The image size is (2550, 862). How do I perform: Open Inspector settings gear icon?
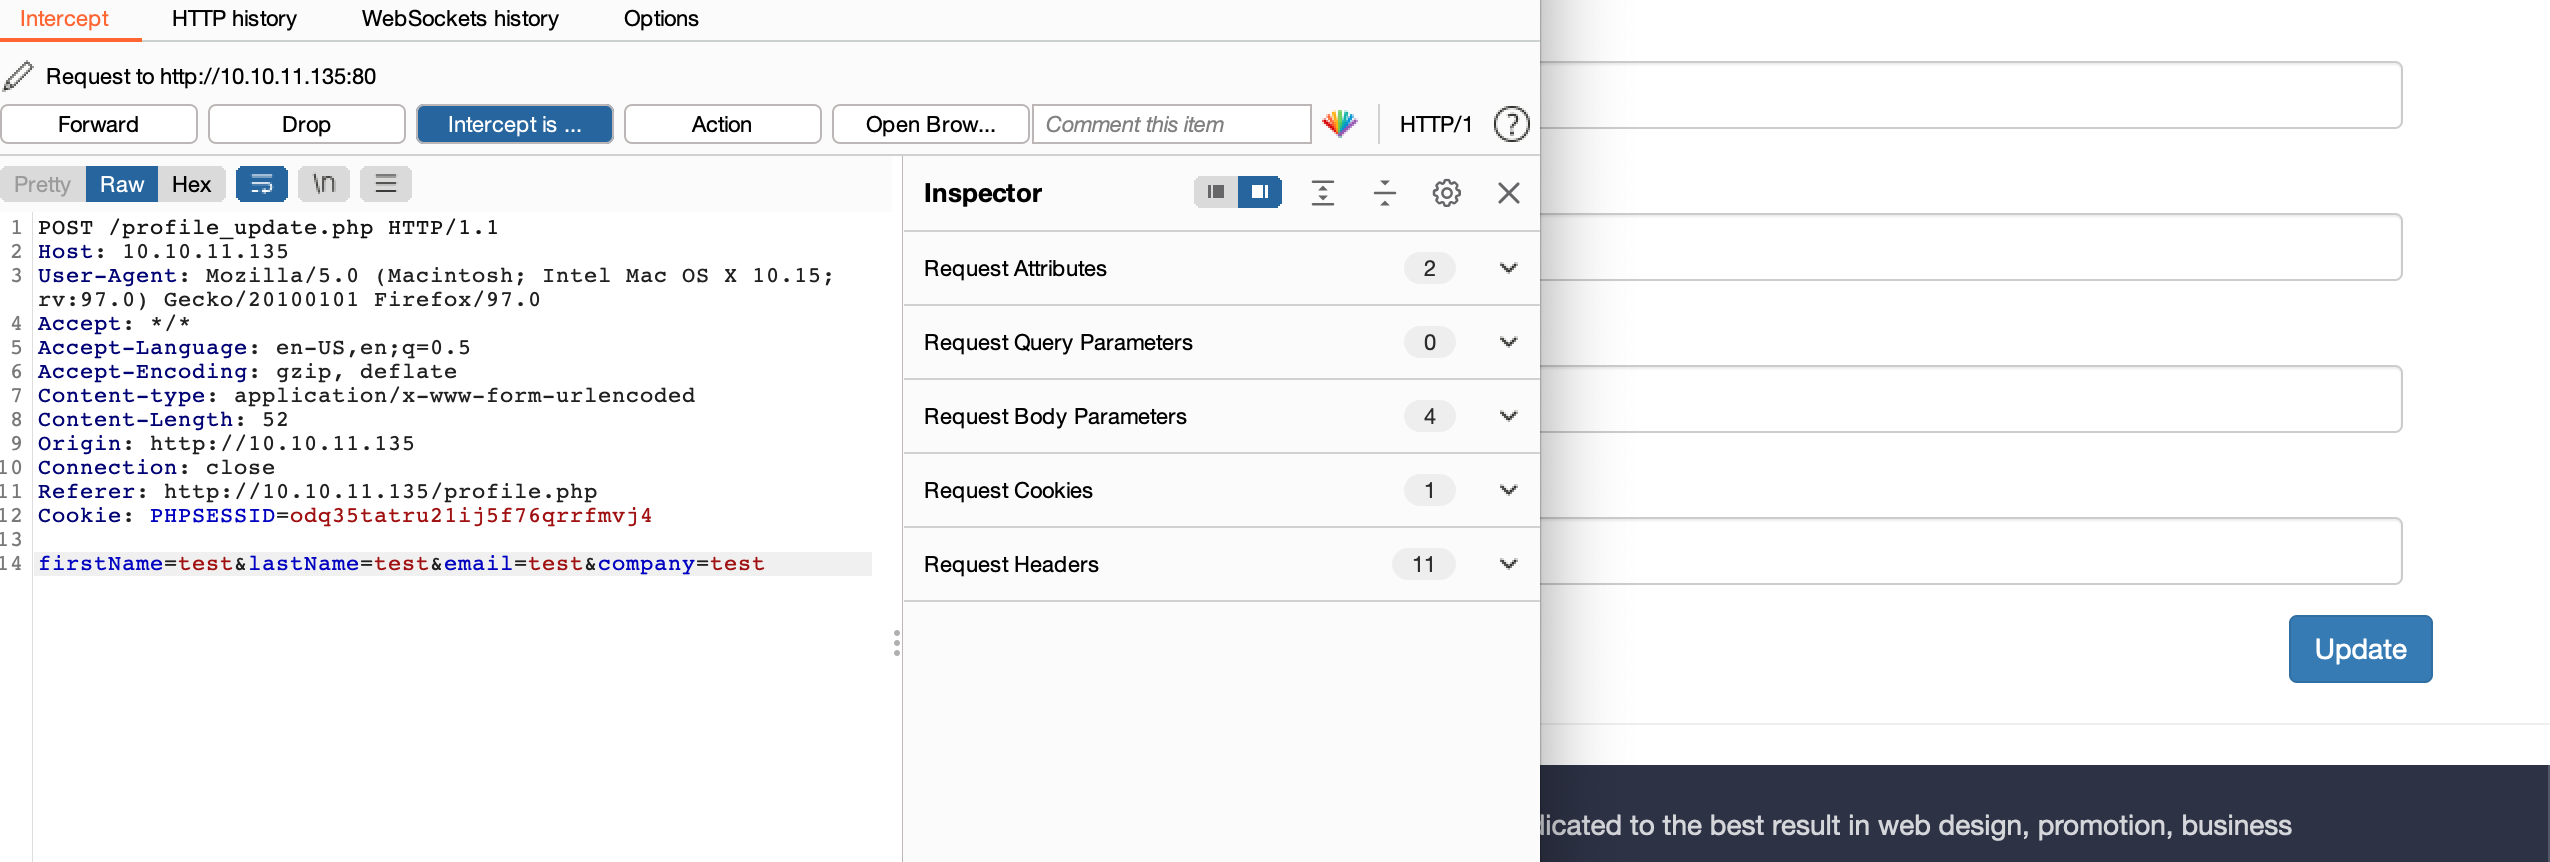[1447, 192]
